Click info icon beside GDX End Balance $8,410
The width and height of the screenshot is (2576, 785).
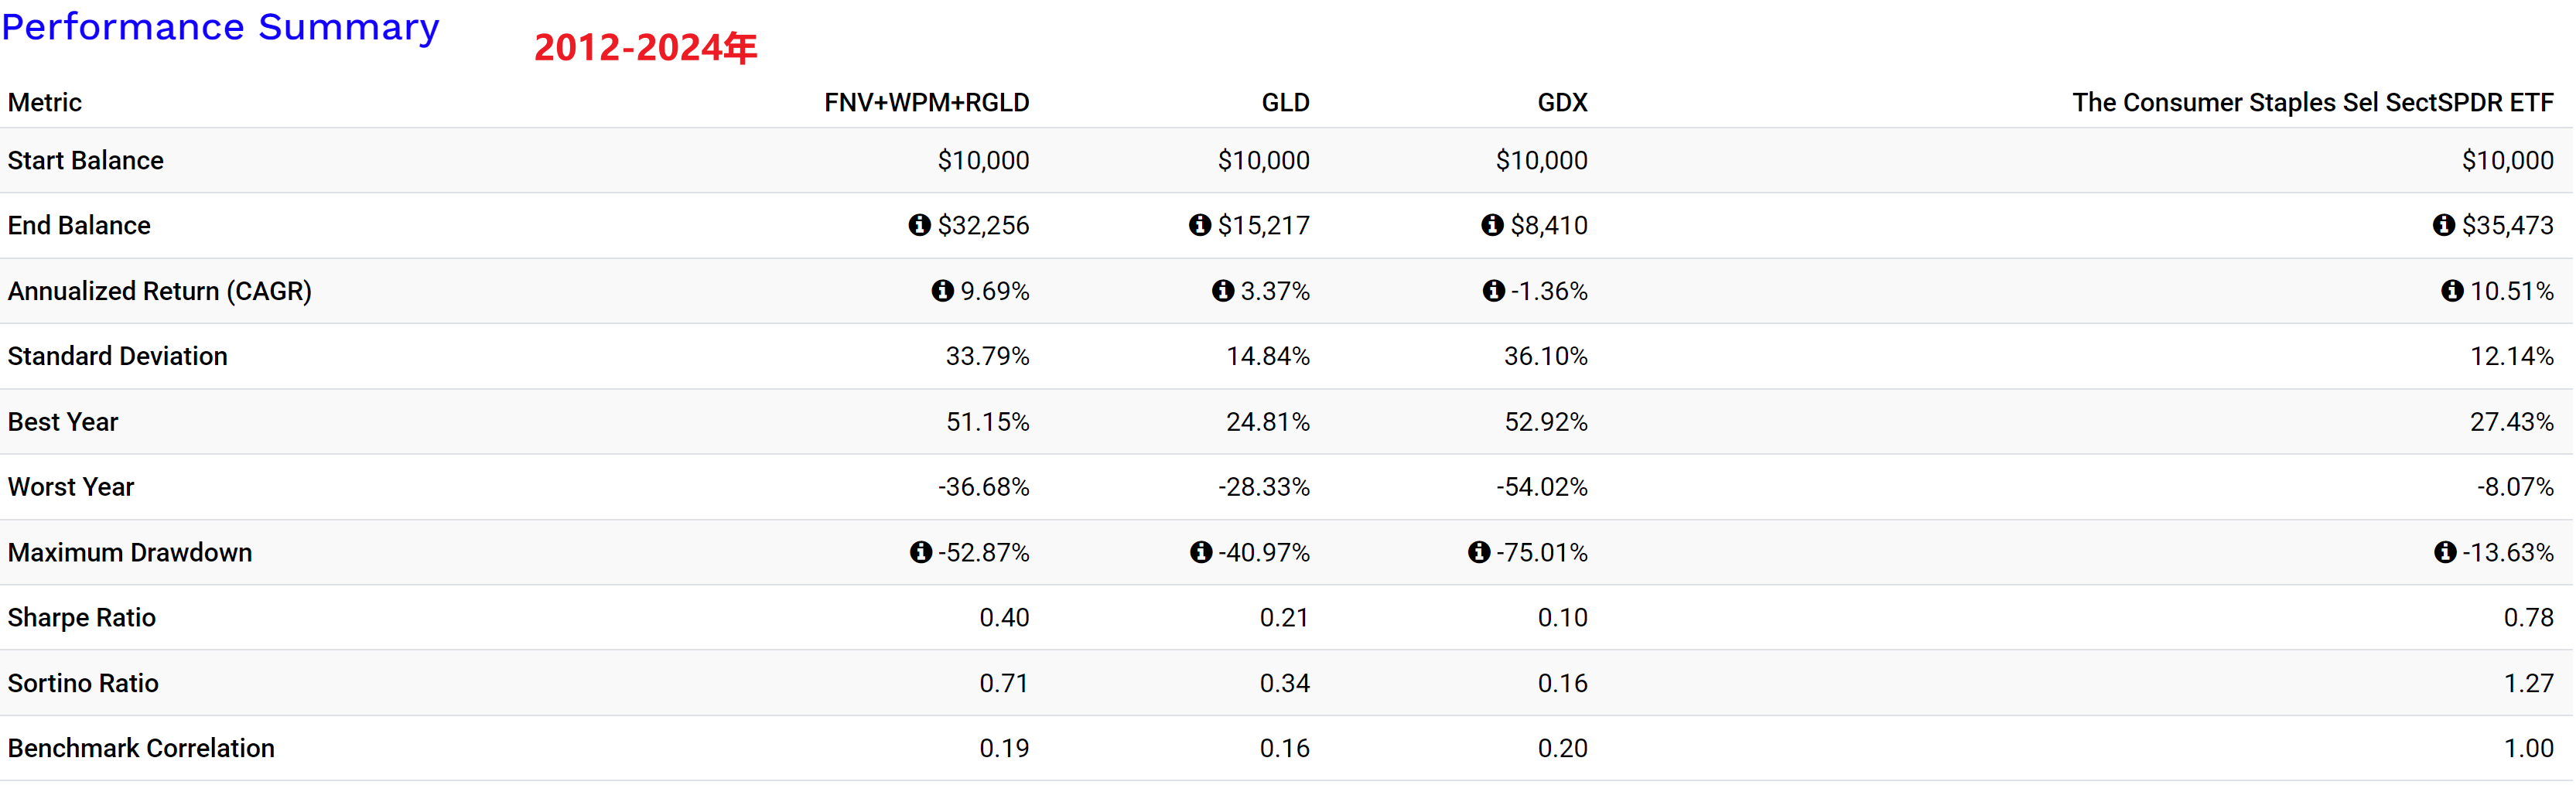[1492, 225]
